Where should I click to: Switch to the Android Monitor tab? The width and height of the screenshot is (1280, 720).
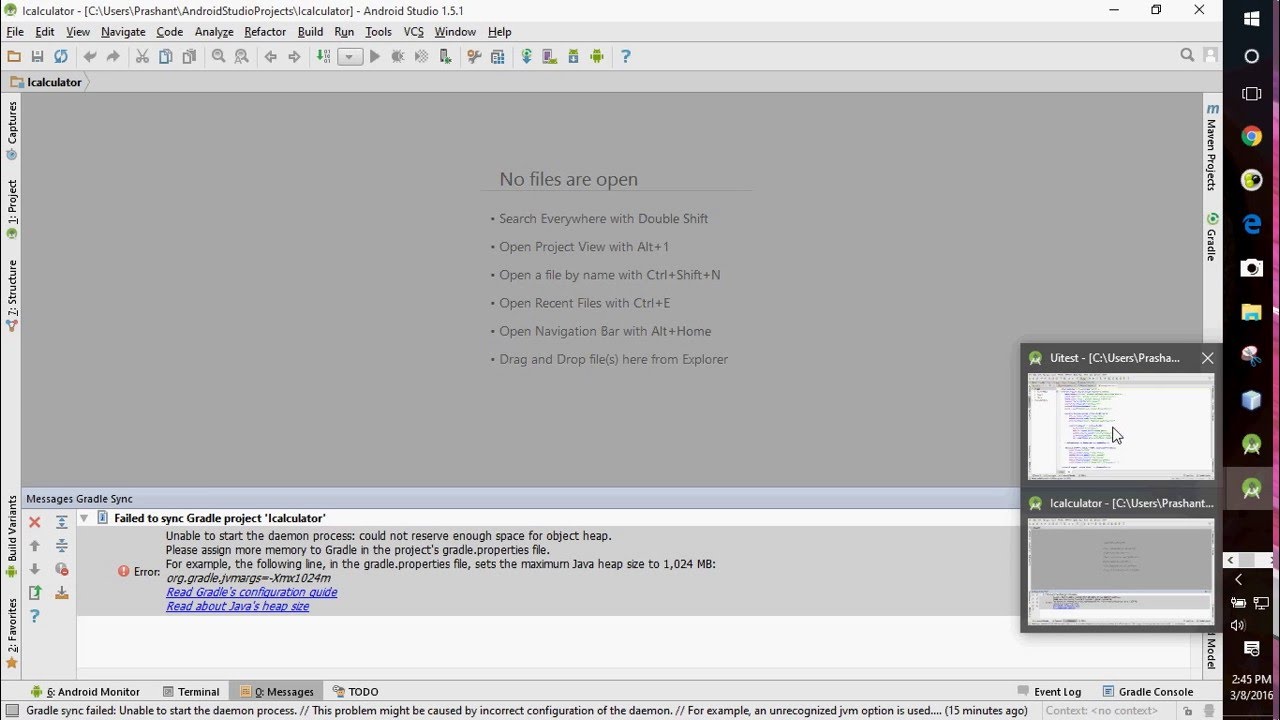coord(85,691)
